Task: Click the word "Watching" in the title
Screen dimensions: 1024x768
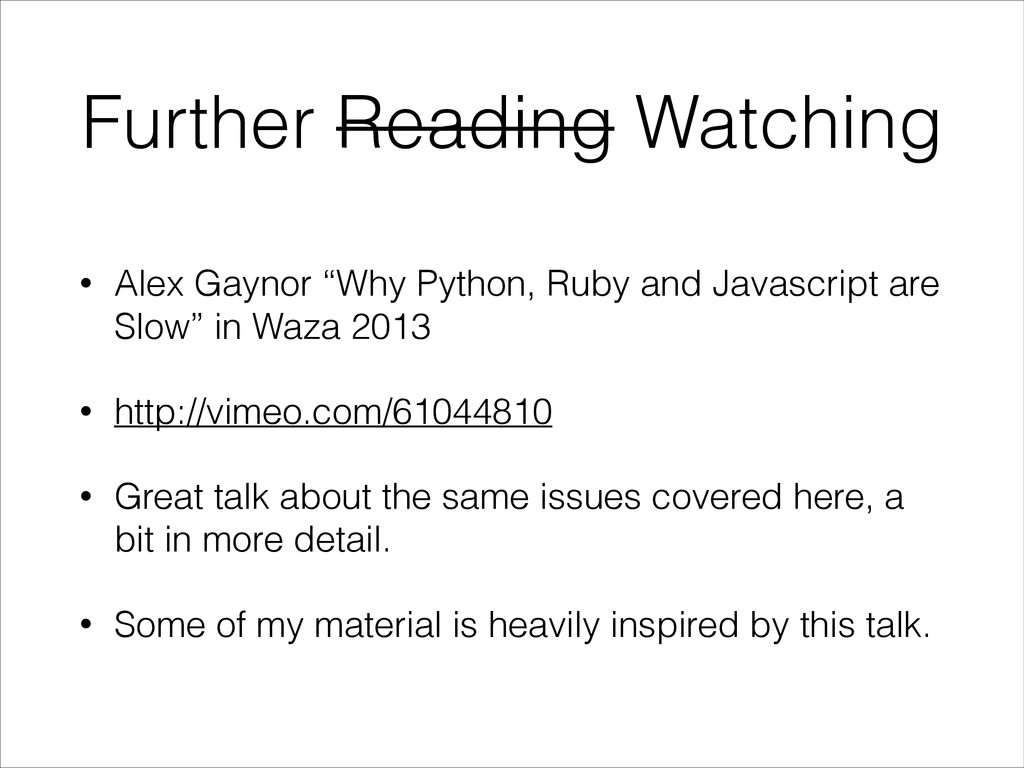Action: [788, 124]
